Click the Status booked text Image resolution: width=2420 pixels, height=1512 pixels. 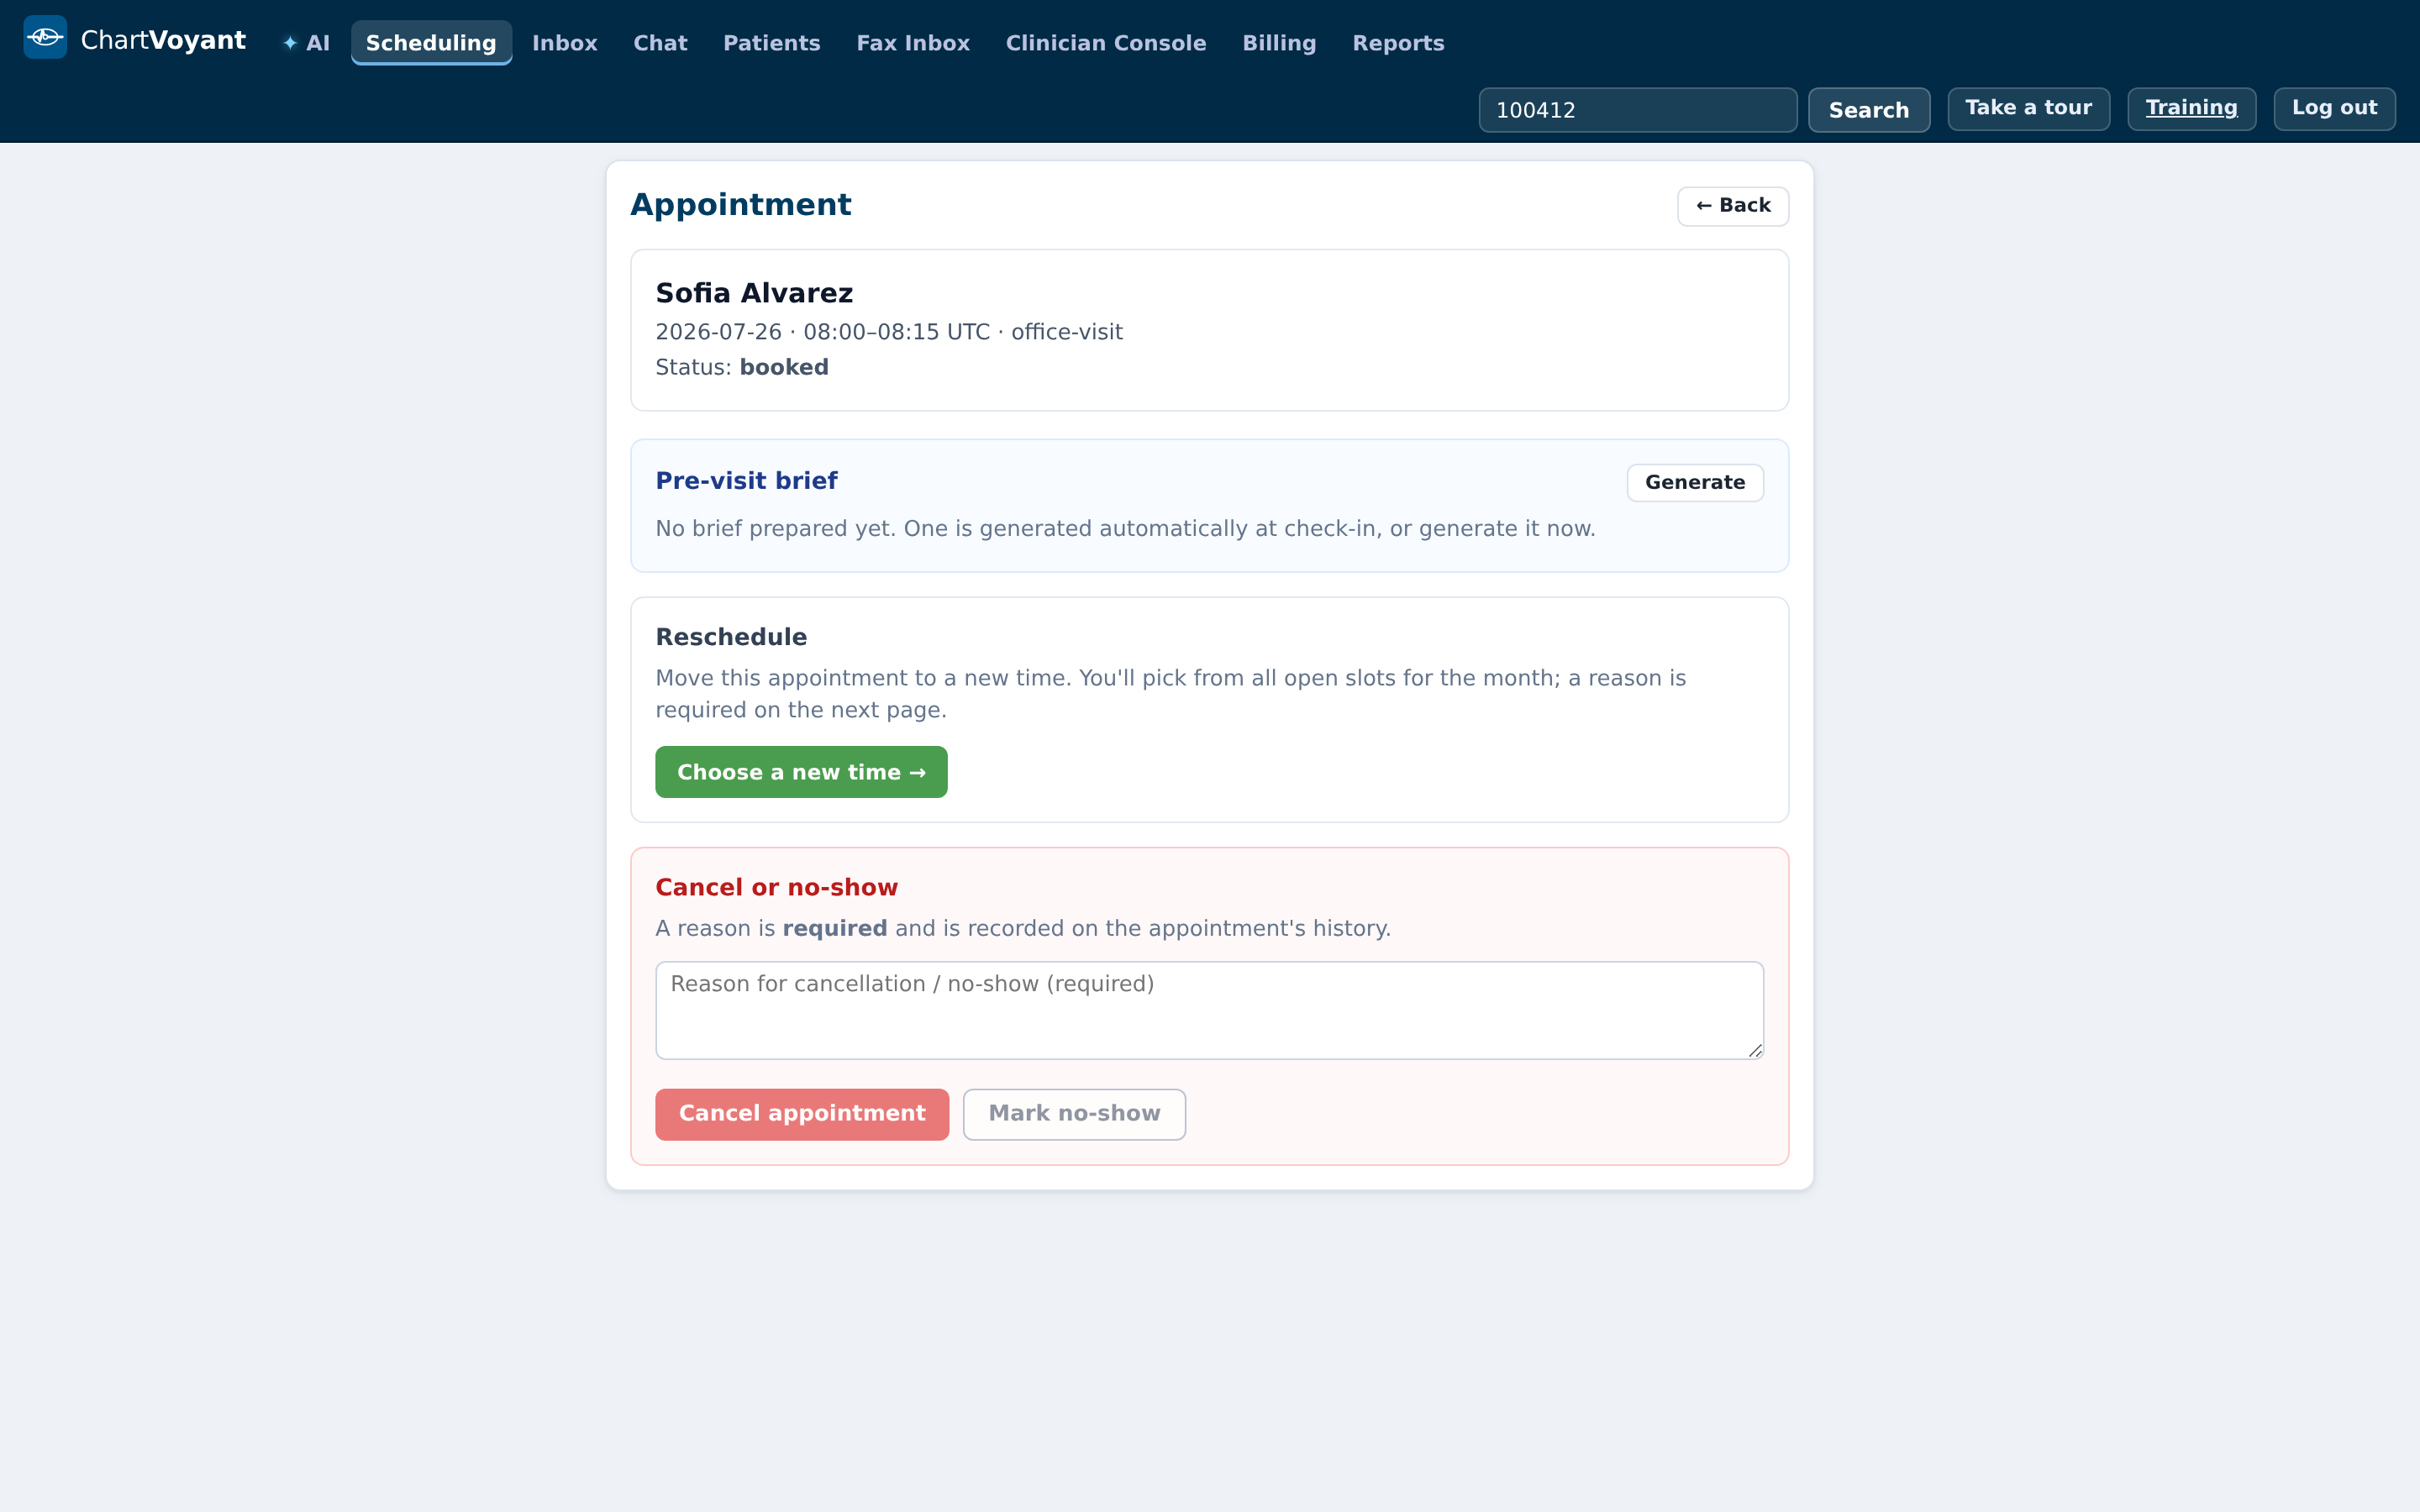[x=742, y=368]
